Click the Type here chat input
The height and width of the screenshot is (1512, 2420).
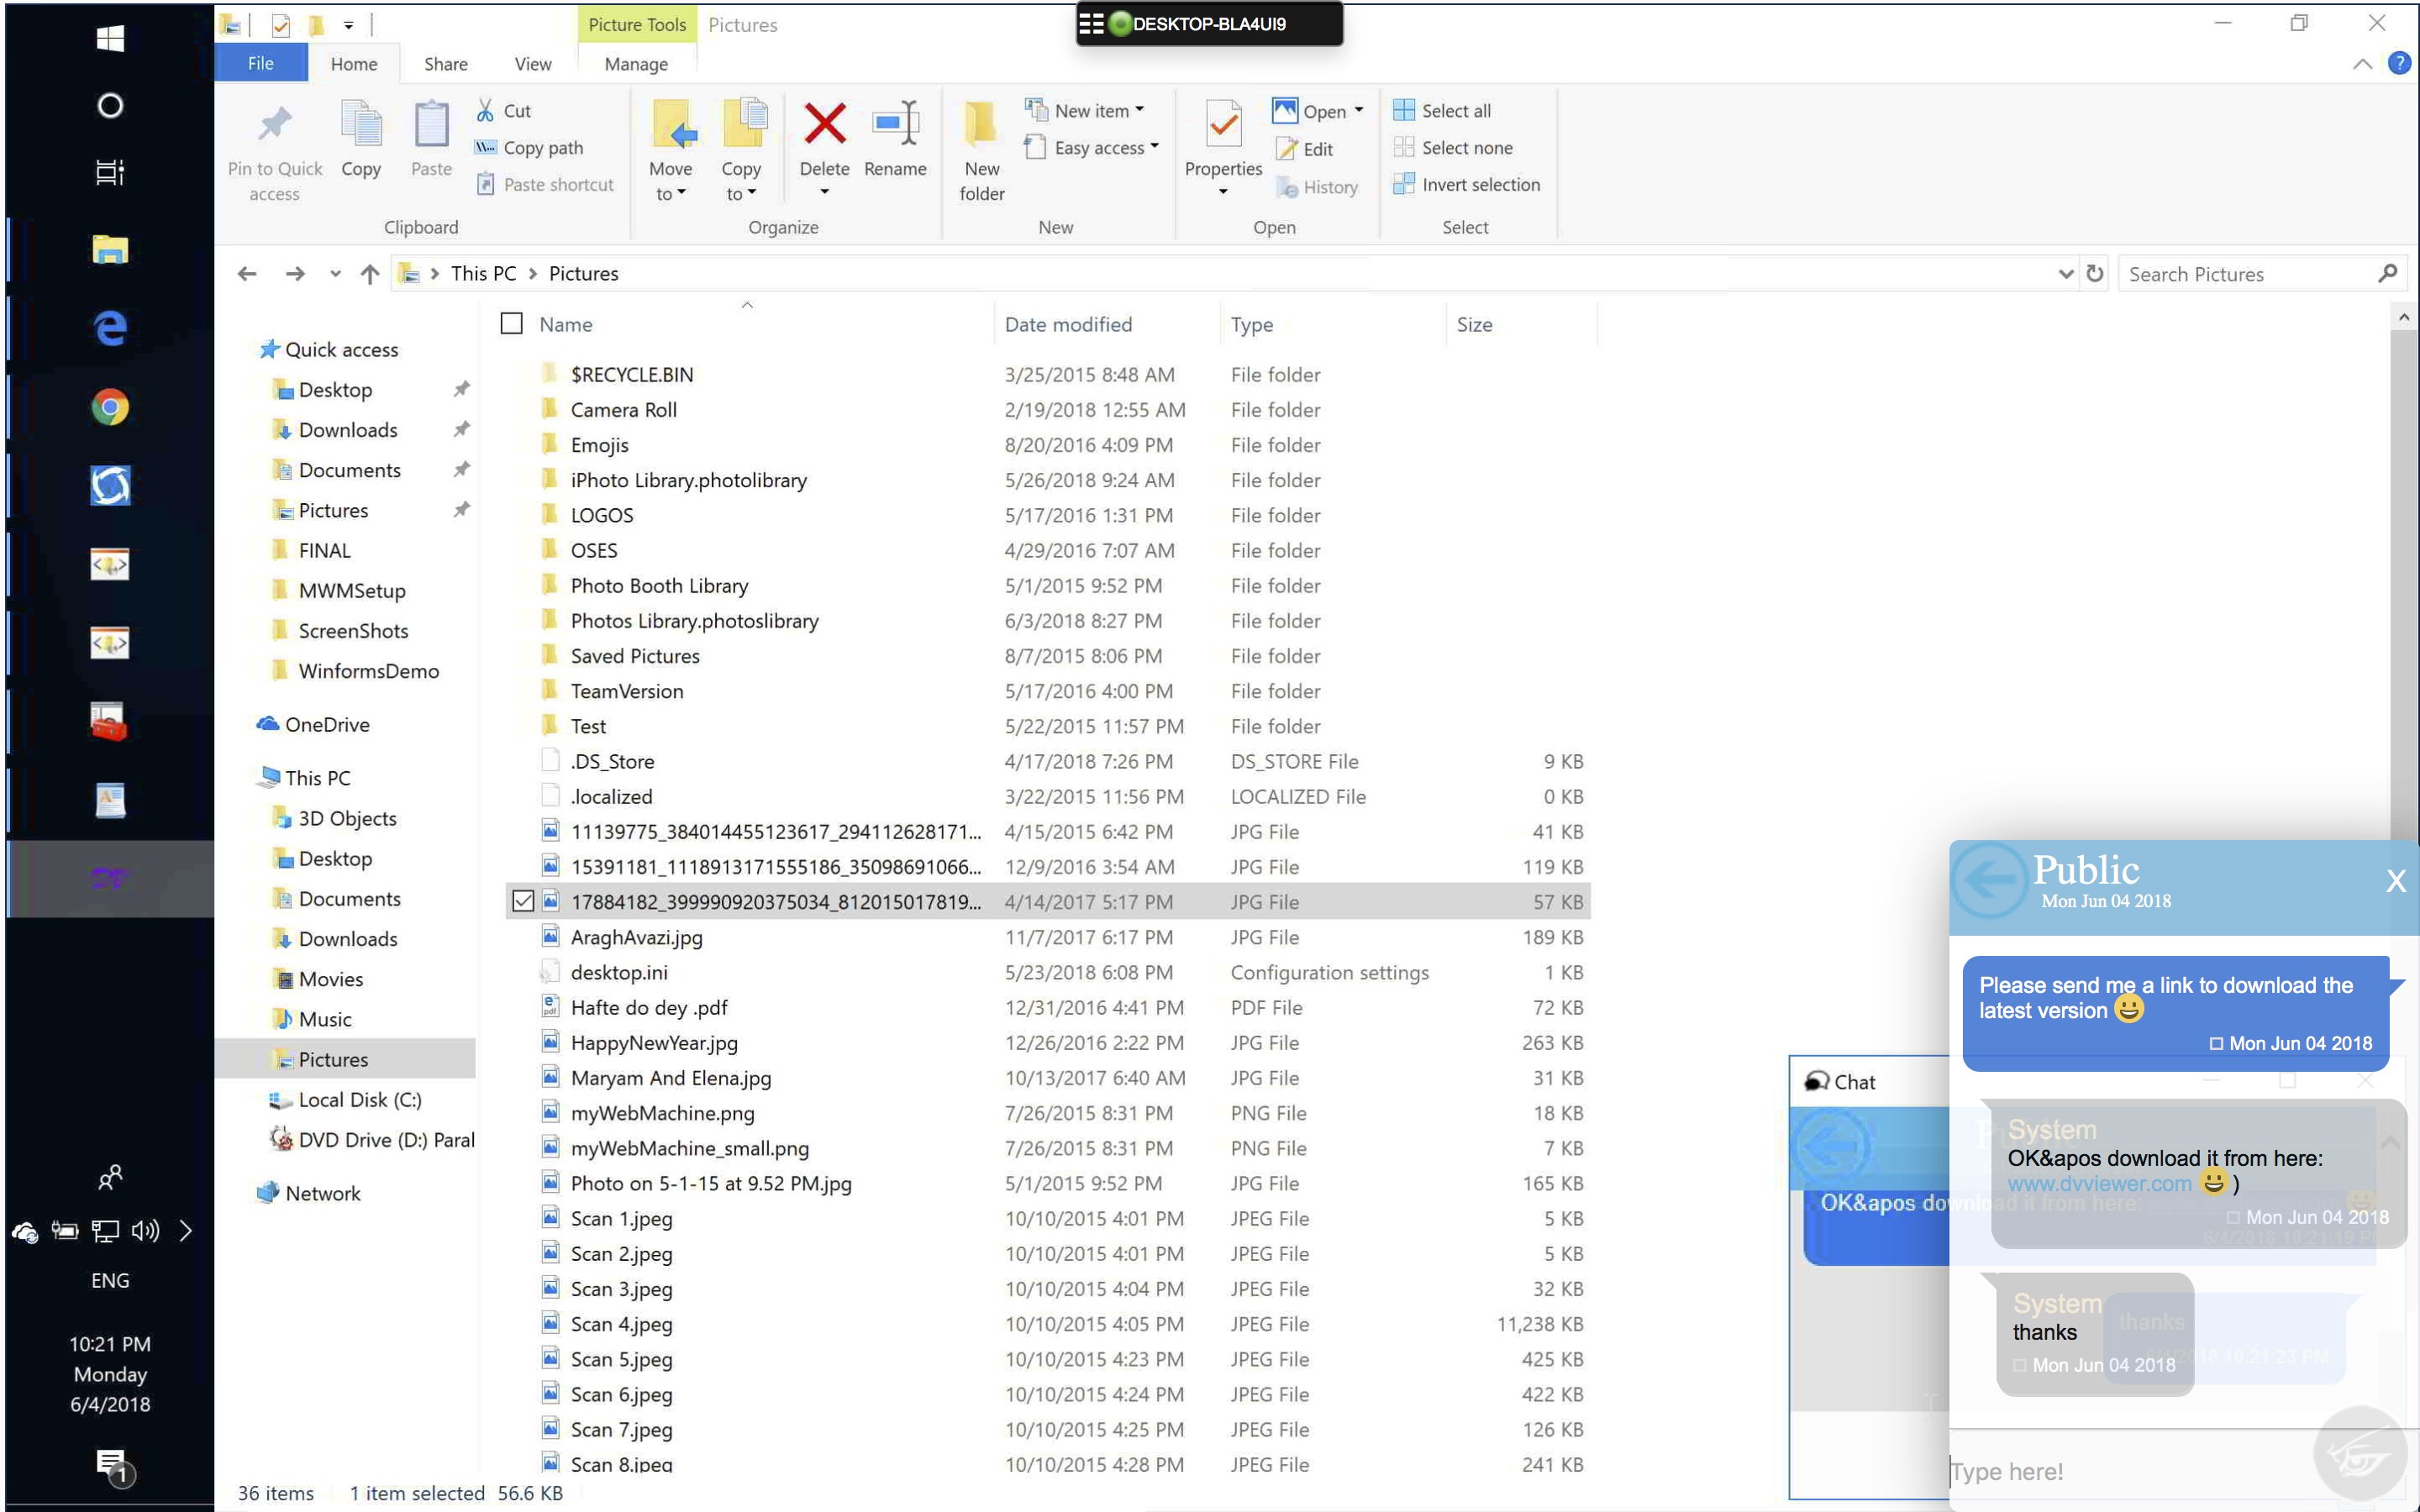[x=2120, y=1471]
